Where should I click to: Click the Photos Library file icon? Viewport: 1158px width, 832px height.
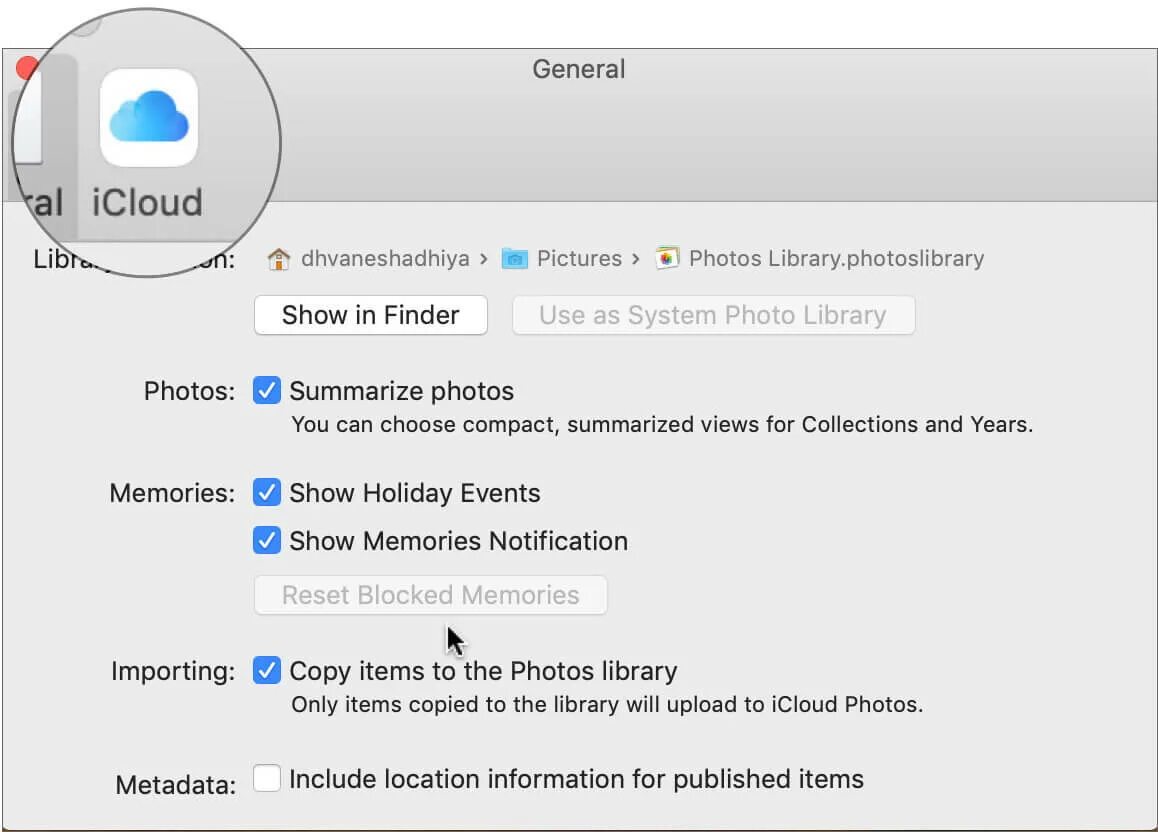(x=667, y=259)
